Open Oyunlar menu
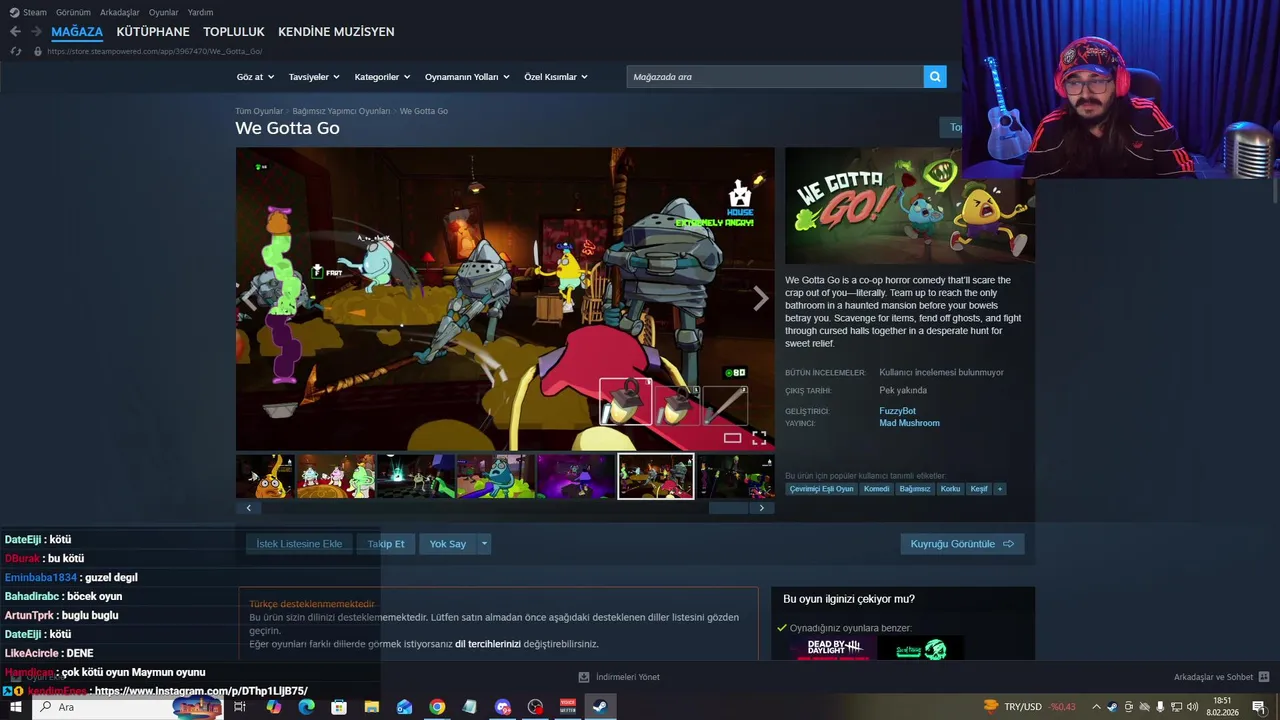Screen dimensions: 1280x720 [x=163, y=12]
